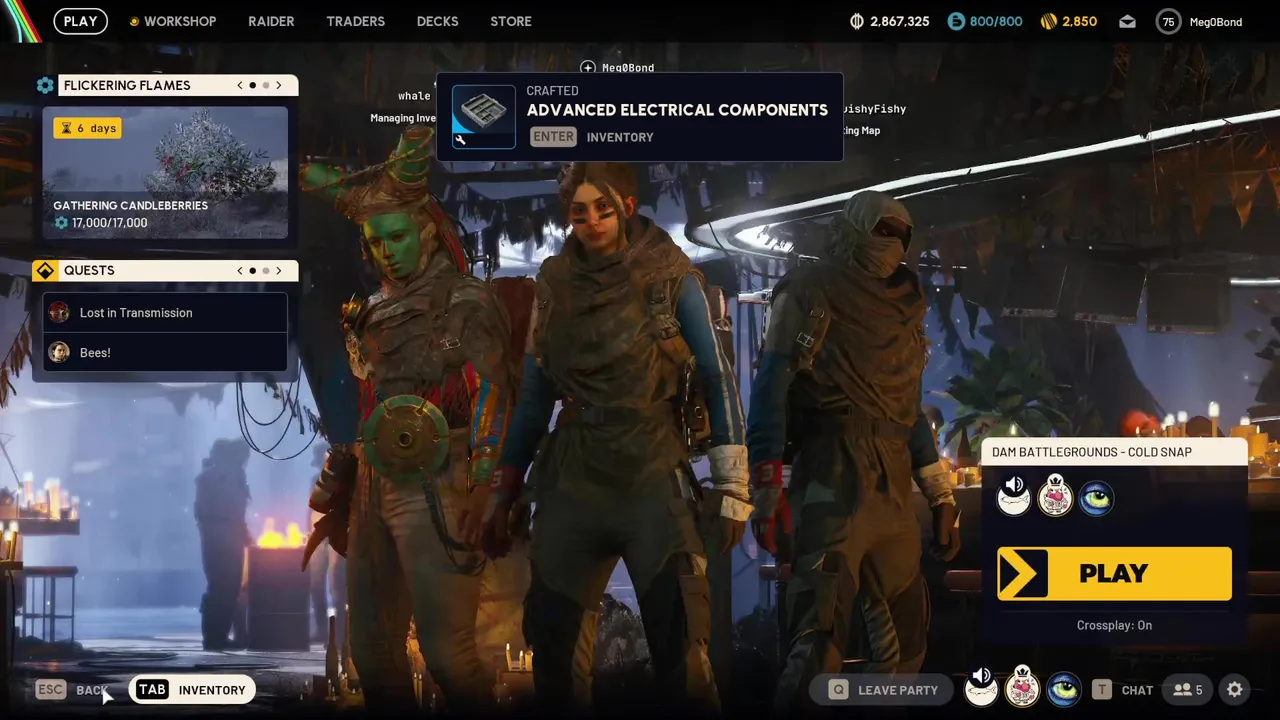Click the QUESTS panel header
The image size is (1280, 720).
click(x=178, y=270)
